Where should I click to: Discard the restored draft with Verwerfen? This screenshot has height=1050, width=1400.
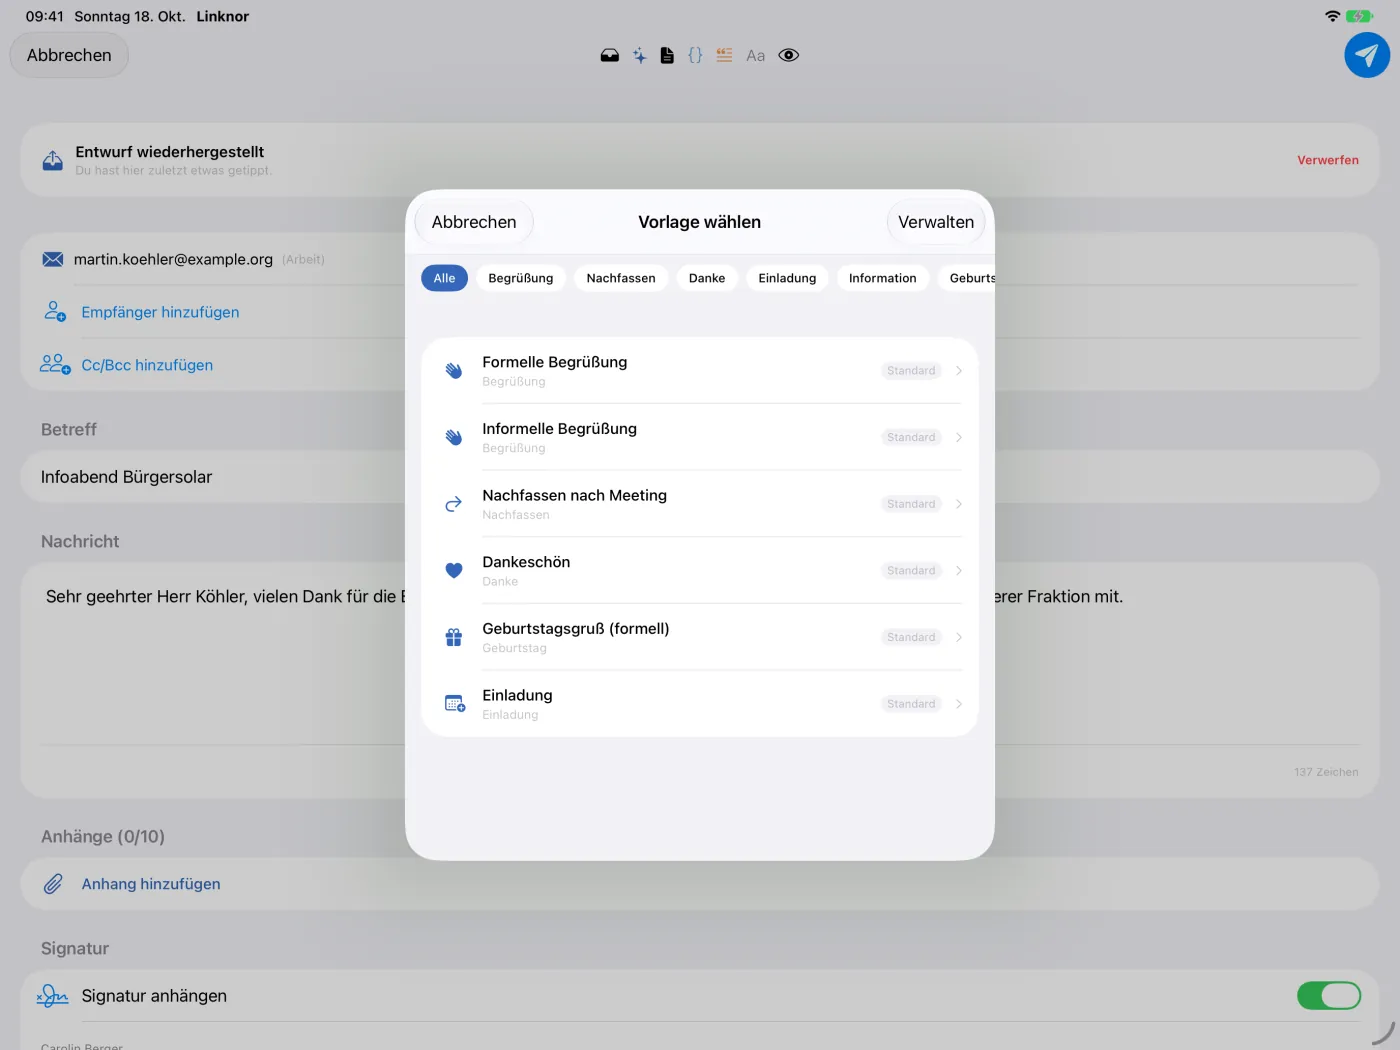[1328, 160]
